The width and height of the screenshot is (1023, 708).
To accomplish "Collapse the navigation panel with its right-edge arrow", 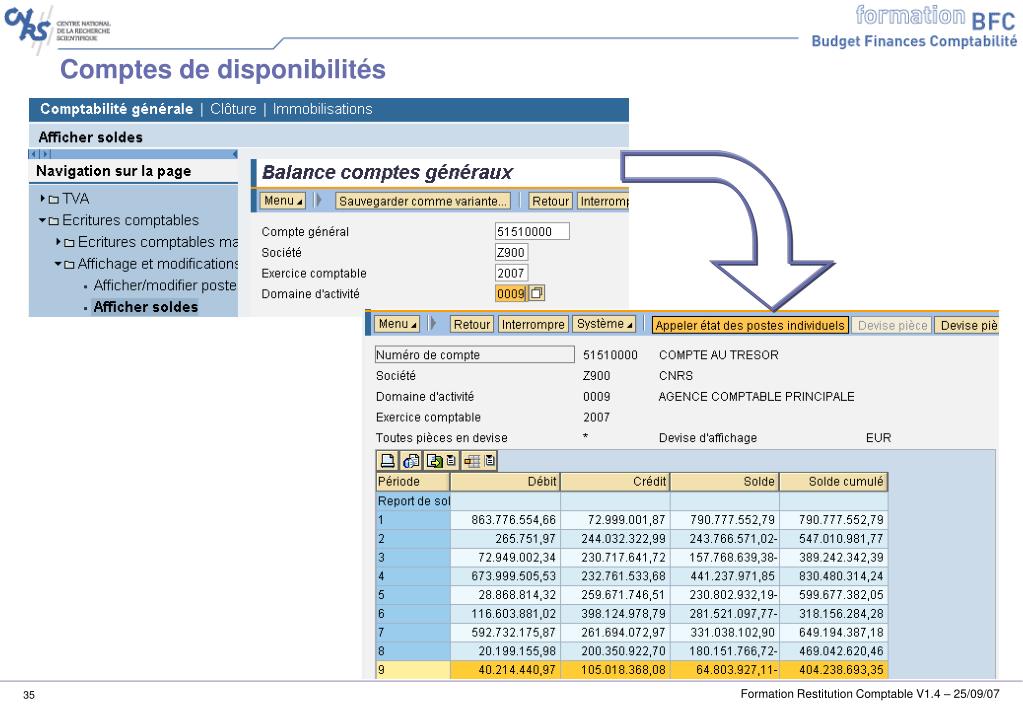I will click(x=235, y=154).
